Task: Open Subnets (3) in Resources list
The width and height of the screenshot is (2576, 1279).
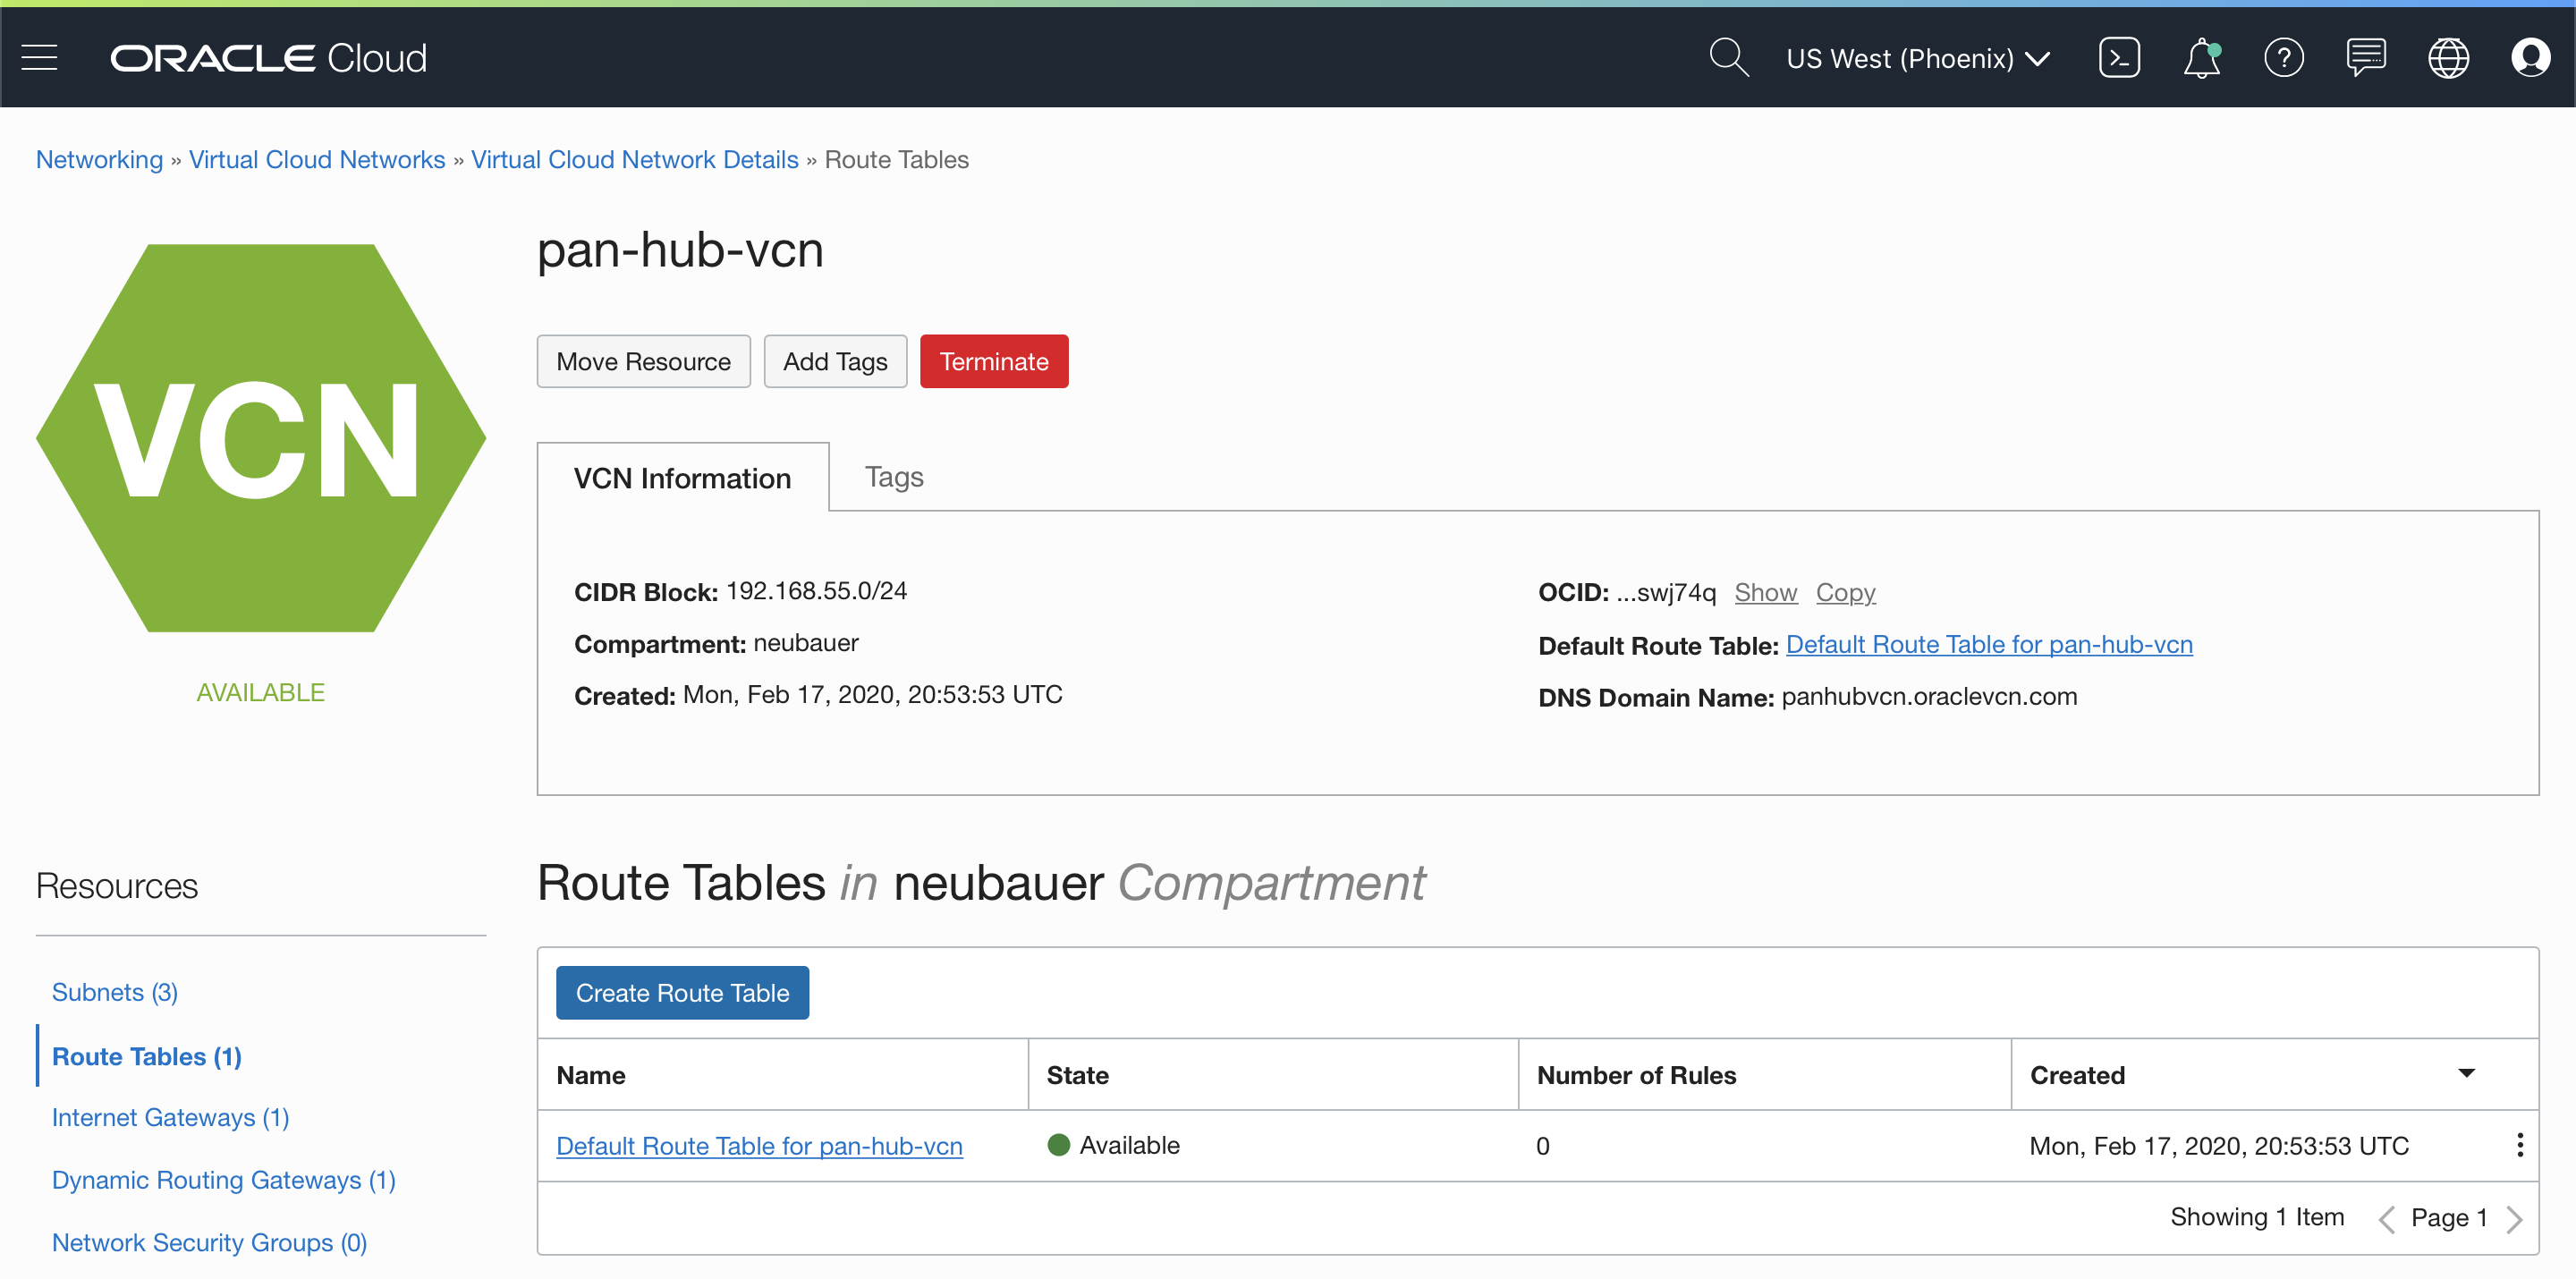Action: [x=114, y=992]
